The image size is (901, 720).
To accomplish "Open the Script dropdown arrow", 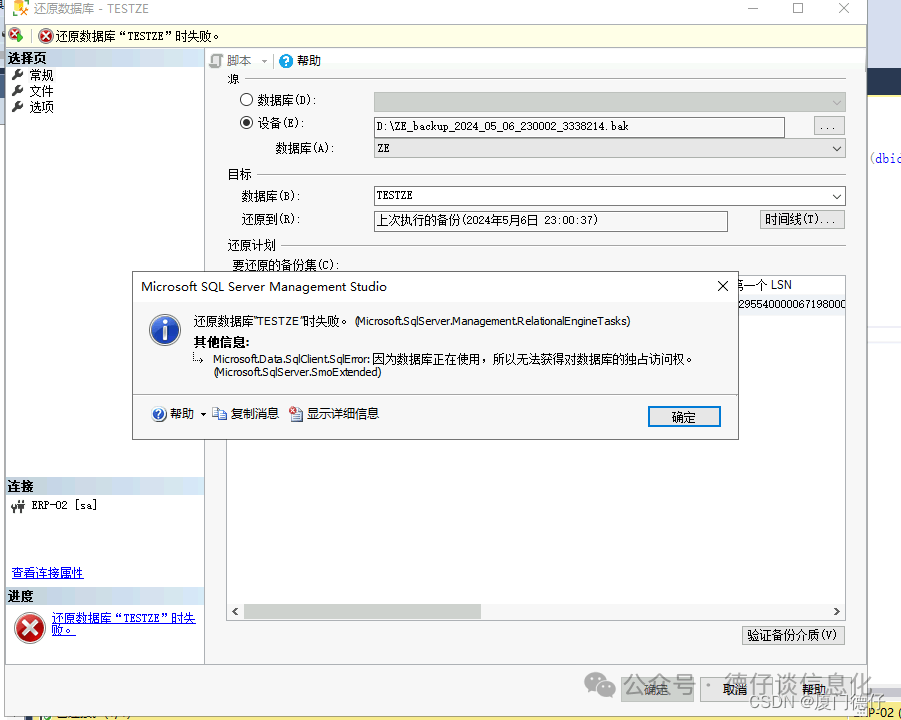I will (264, 61).
